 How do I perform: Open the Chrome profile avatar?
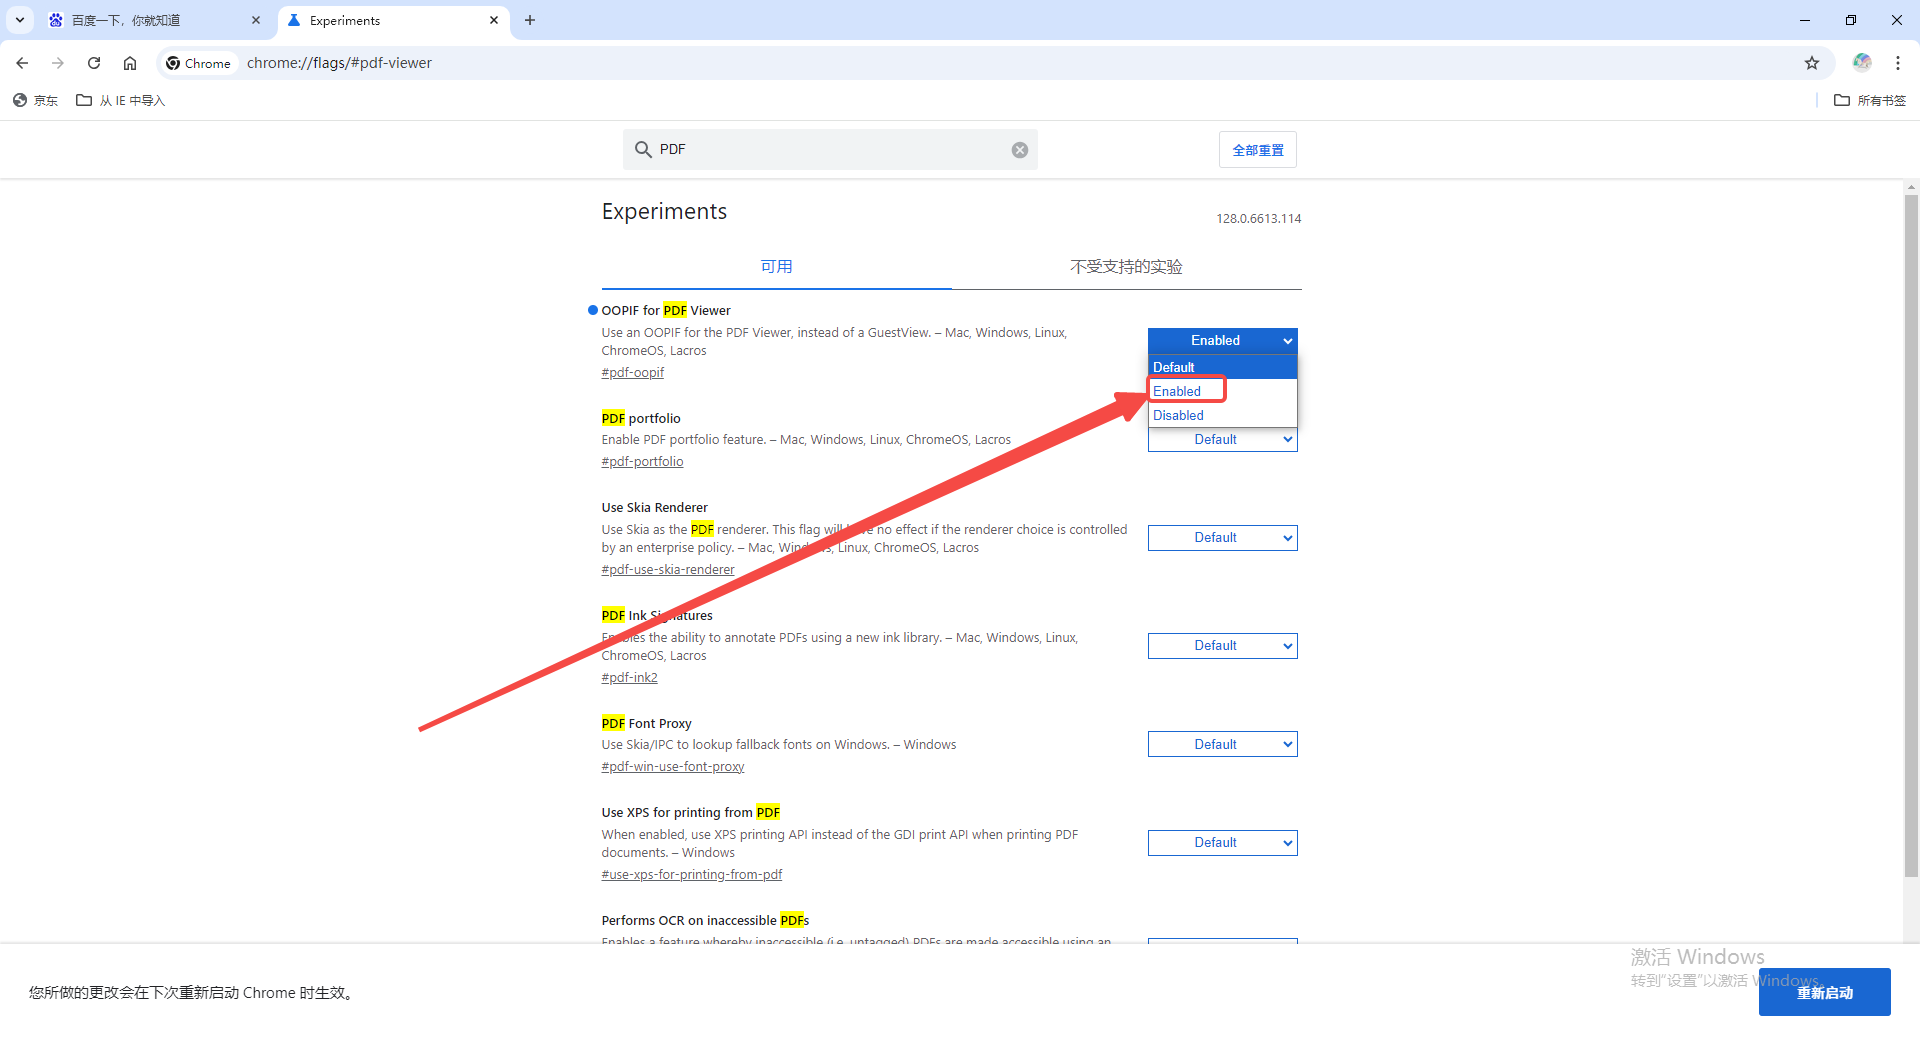[x=1862, y=63]
